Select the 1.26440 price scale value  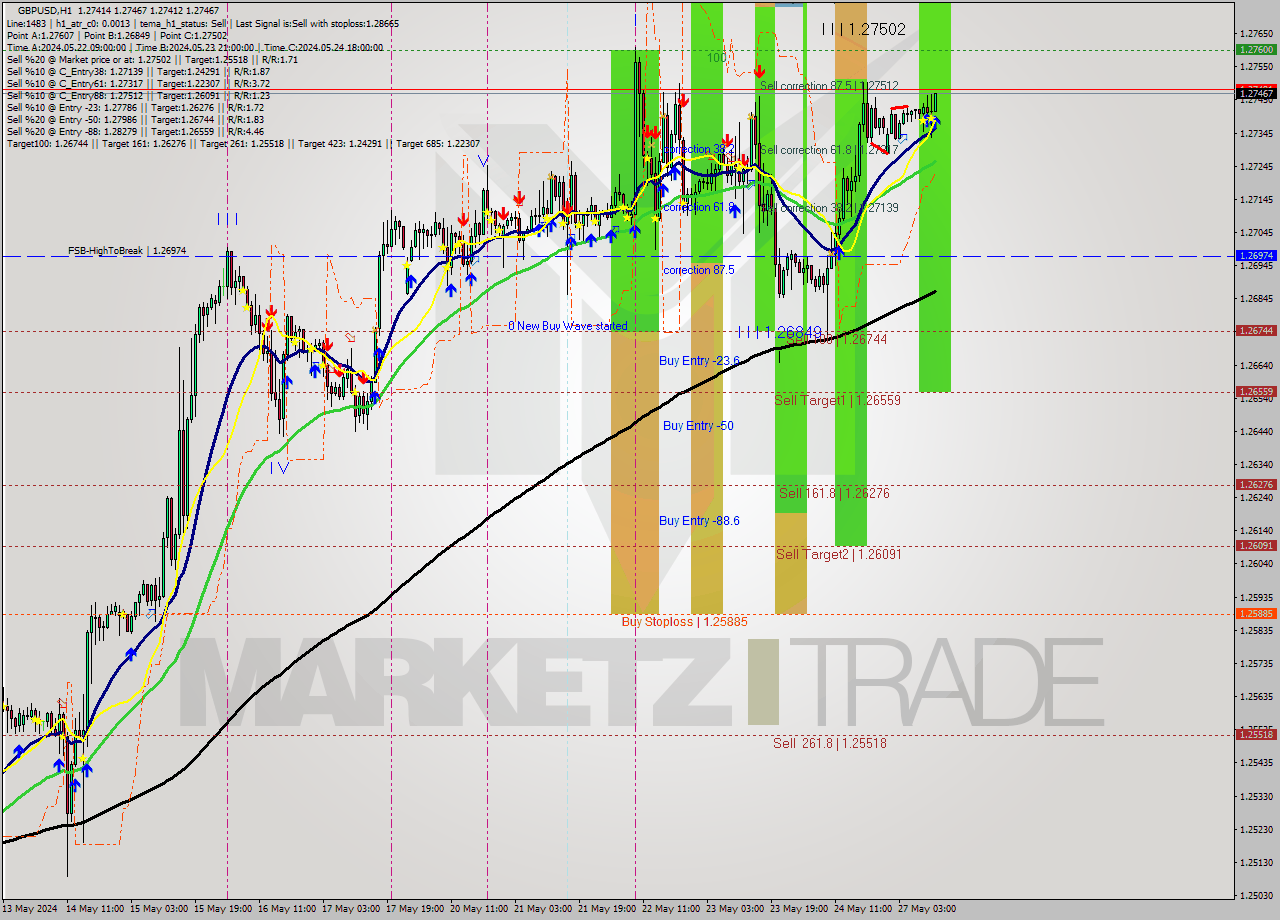pos(1256,432)
